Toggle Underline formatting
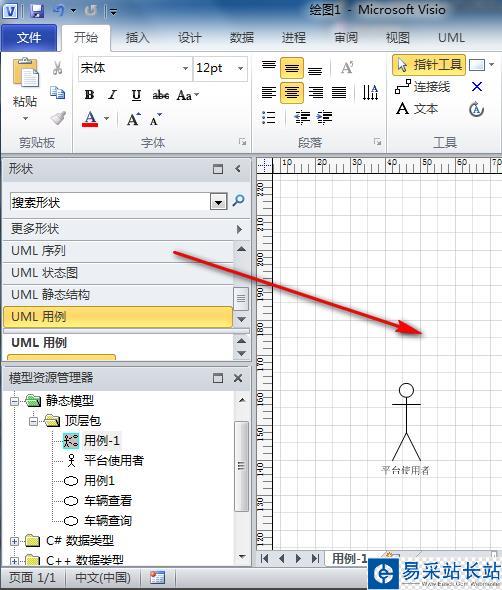 136,95
